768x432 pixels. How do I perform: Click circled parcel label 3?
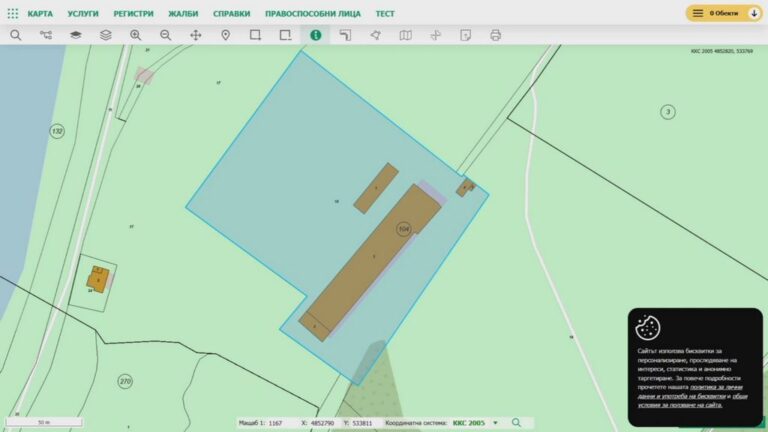click(x=668, y=112)
